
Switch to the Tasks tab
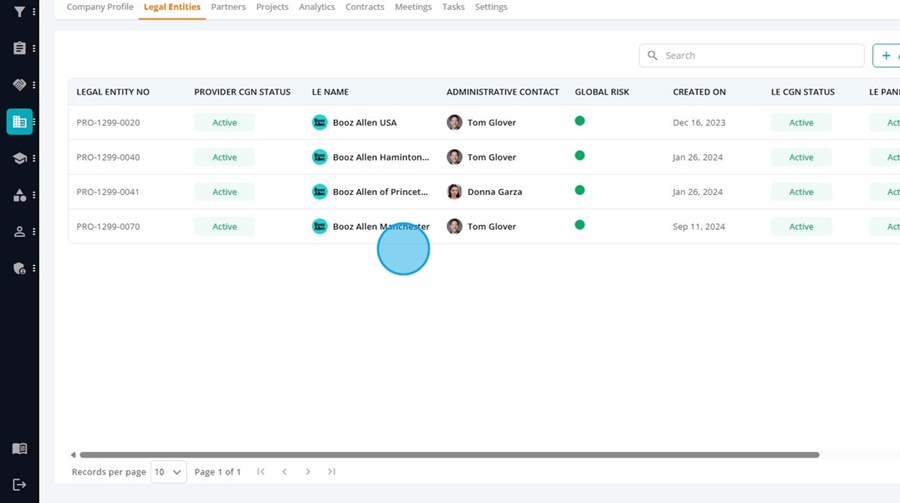(453, 7)
